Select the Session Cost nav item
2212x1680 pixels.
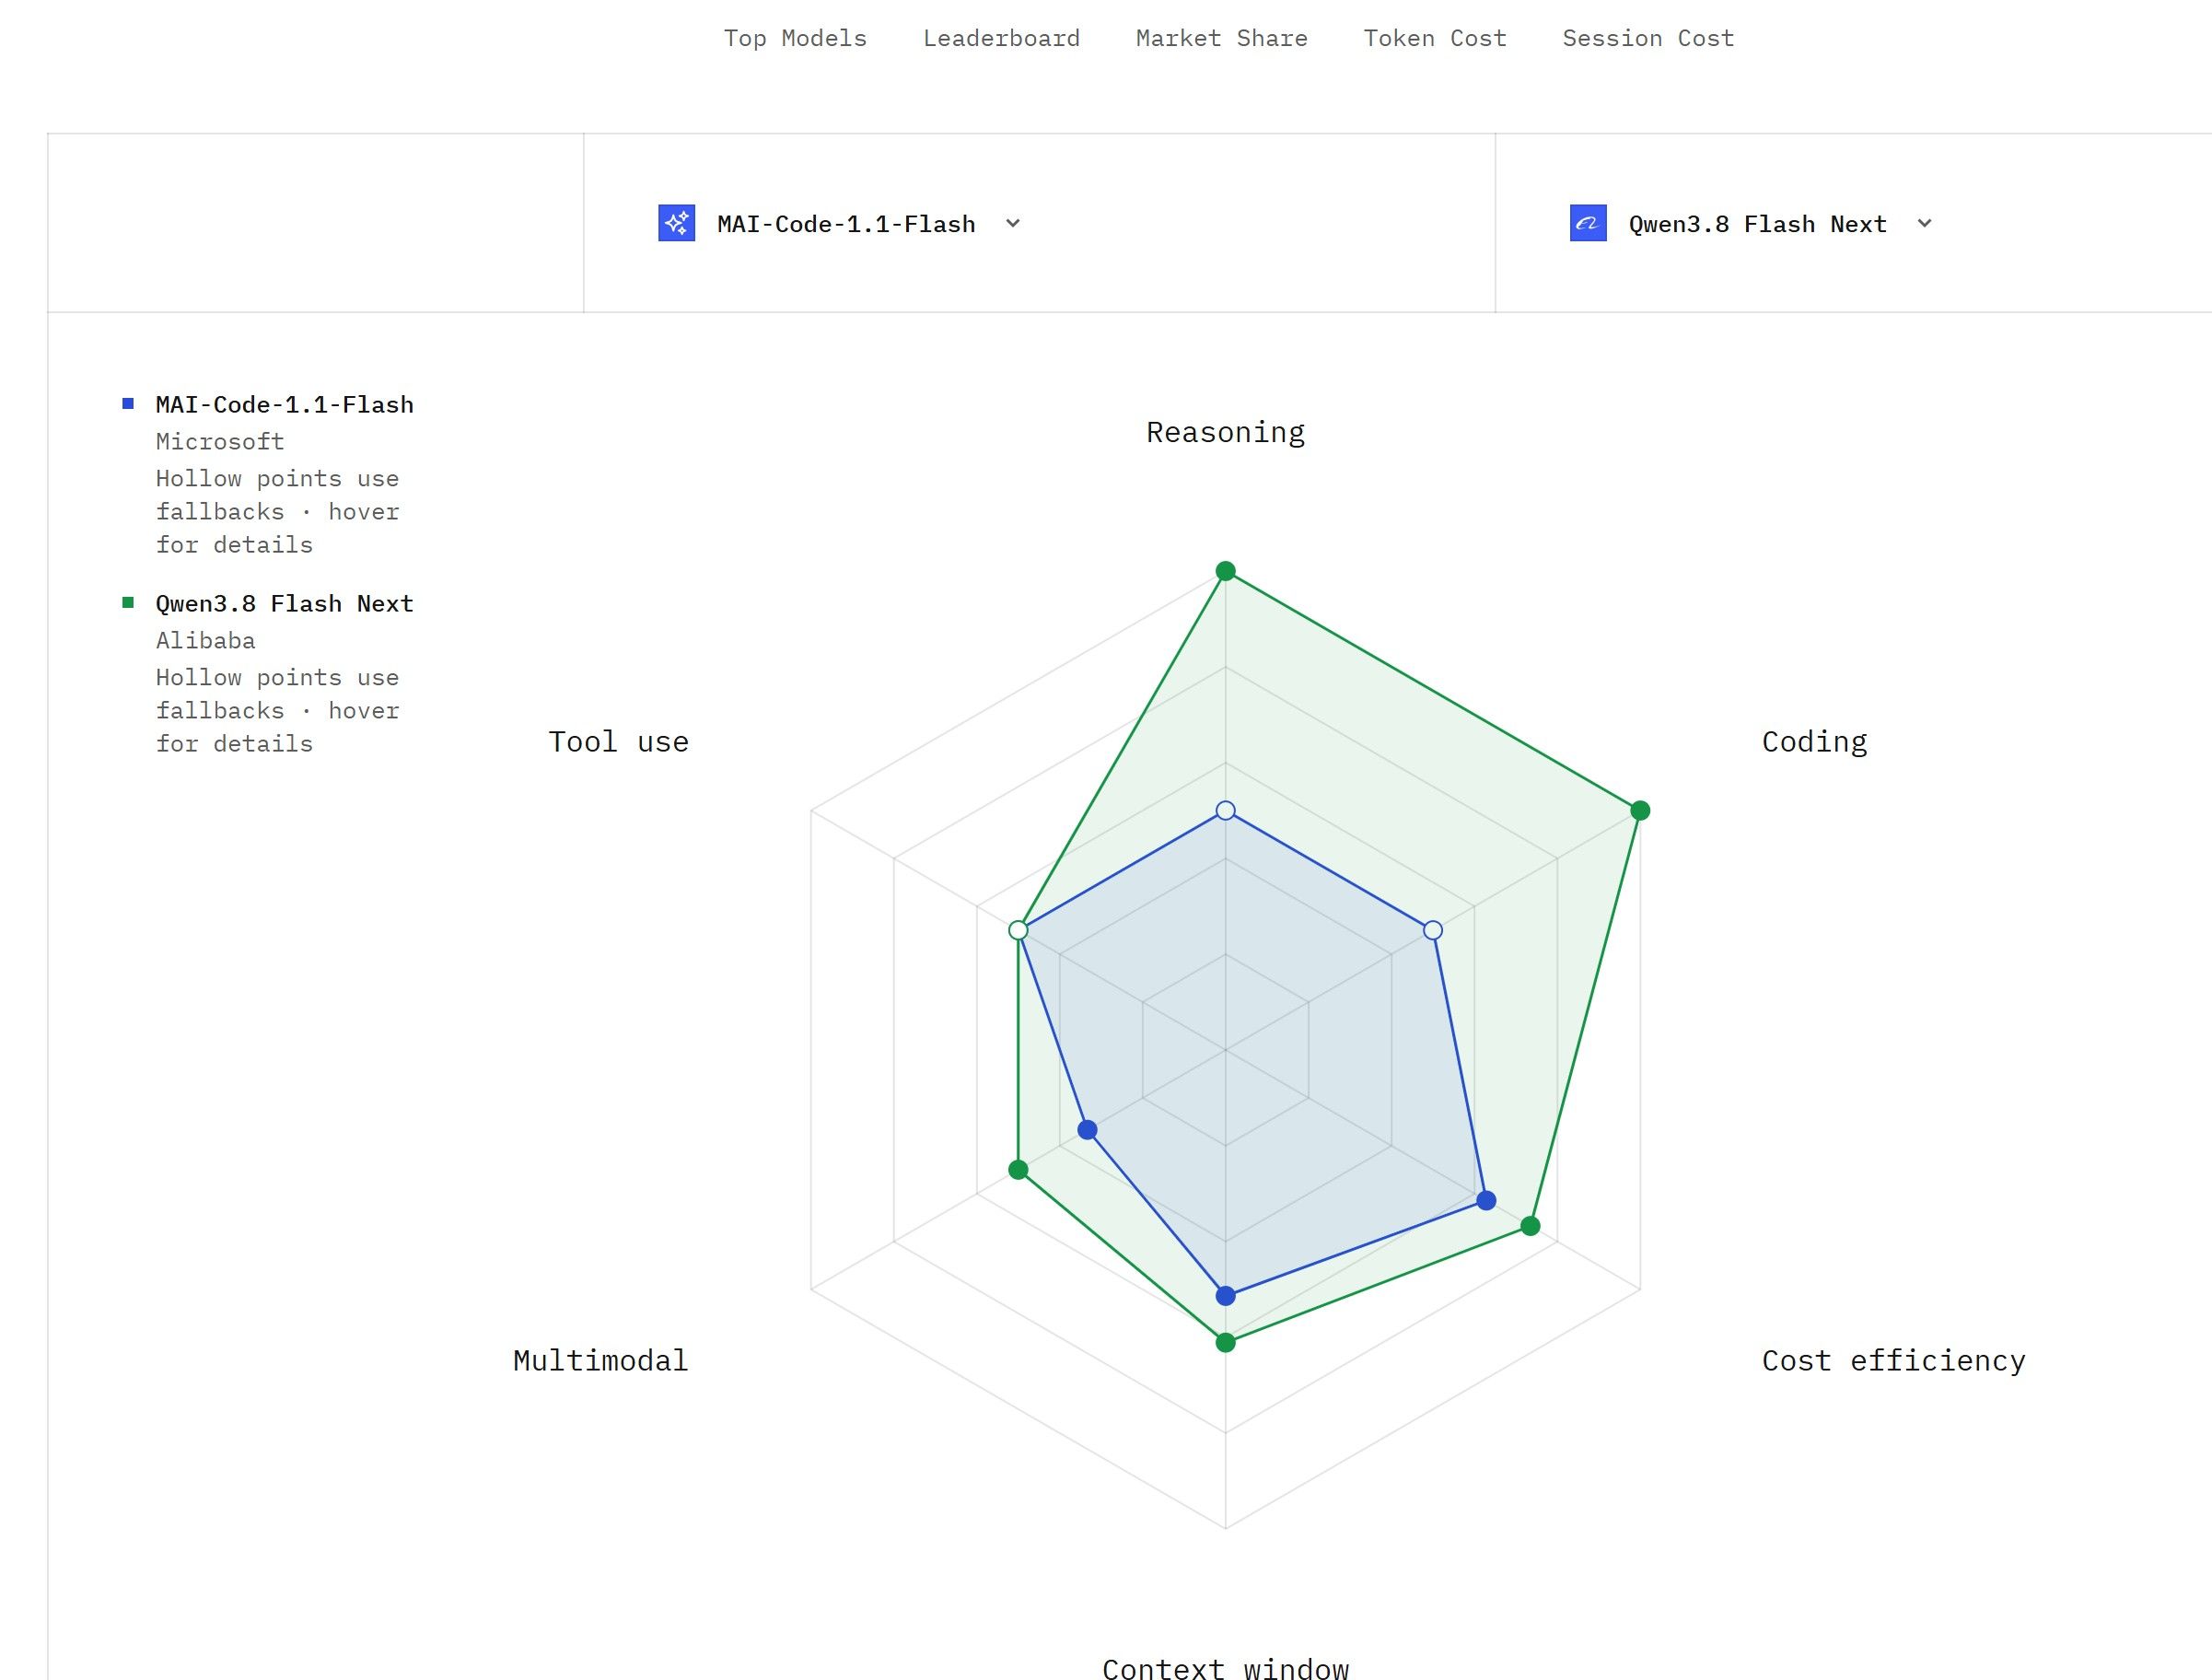pos(1648,38)
